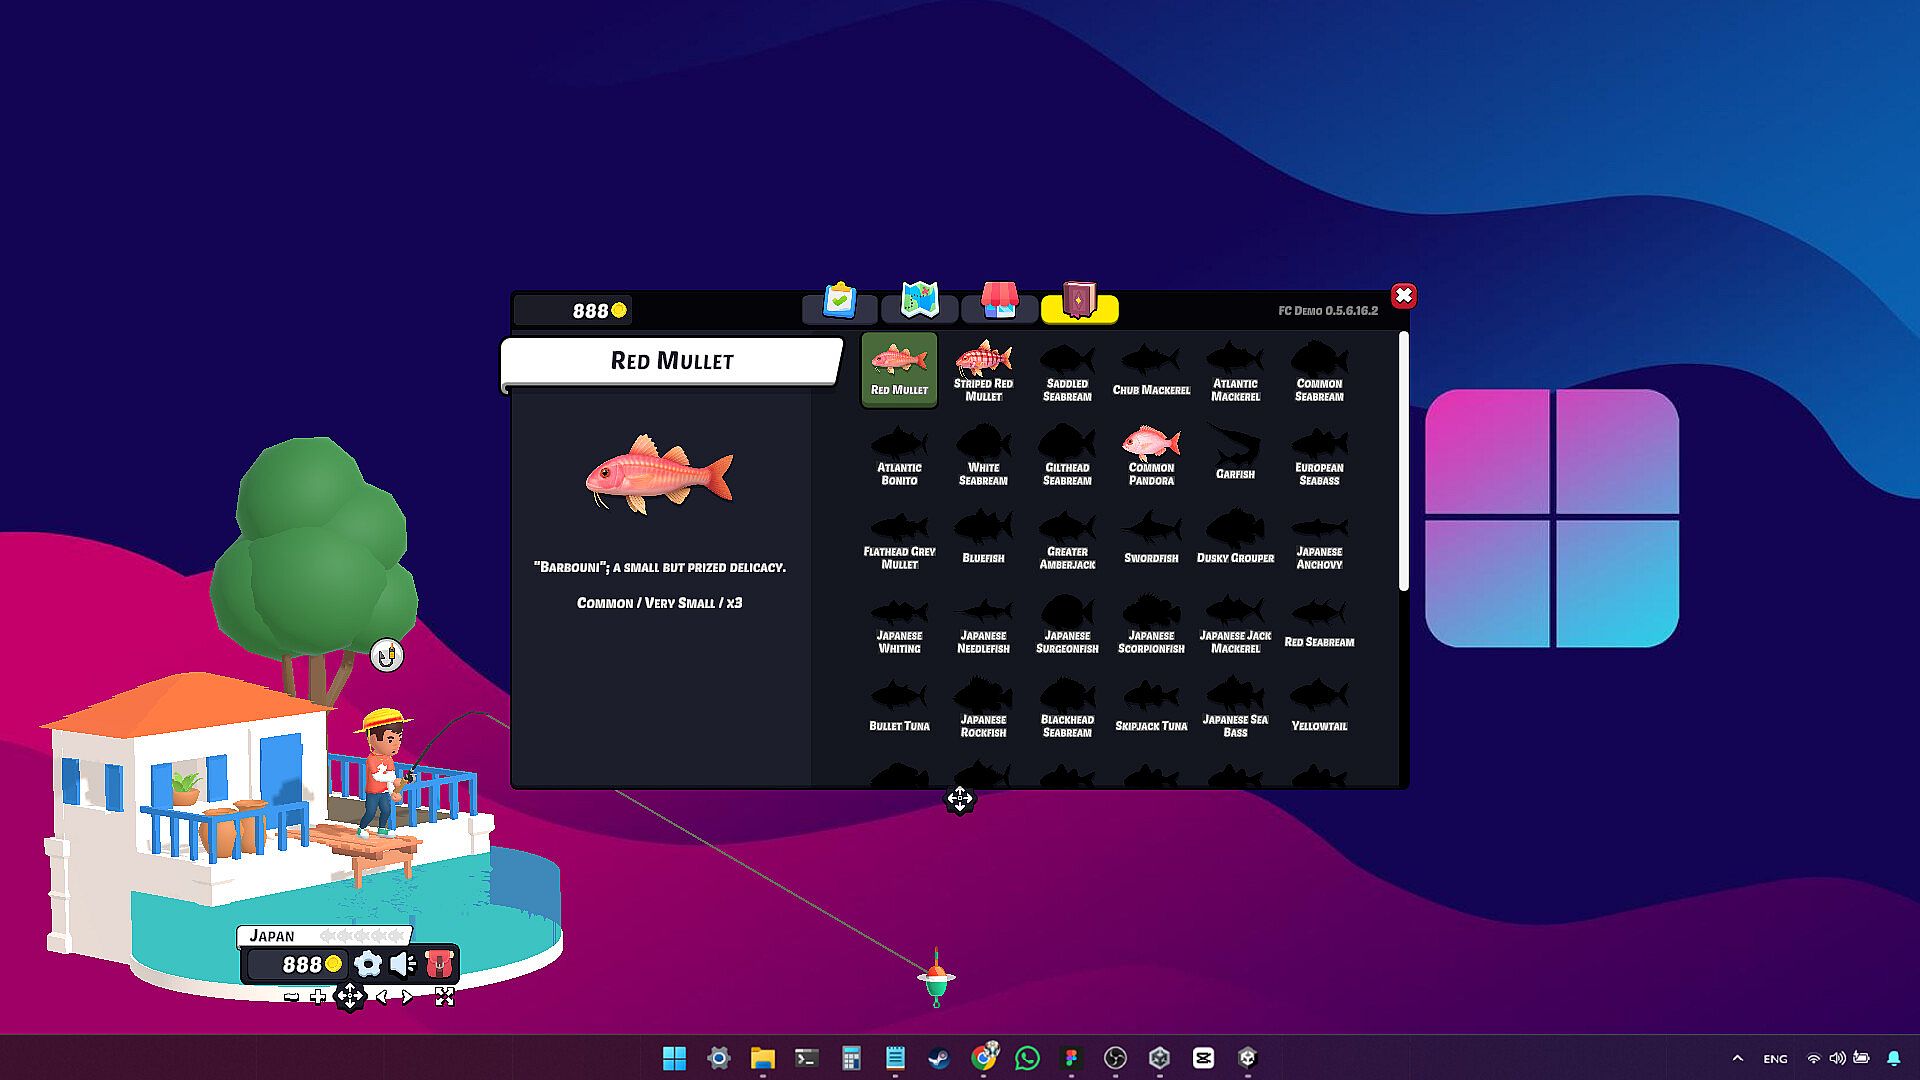The width and height of the screenshot is (1920, 1080).
Task: Open settings gear in island HUD
Action: [x=368, y=964]
